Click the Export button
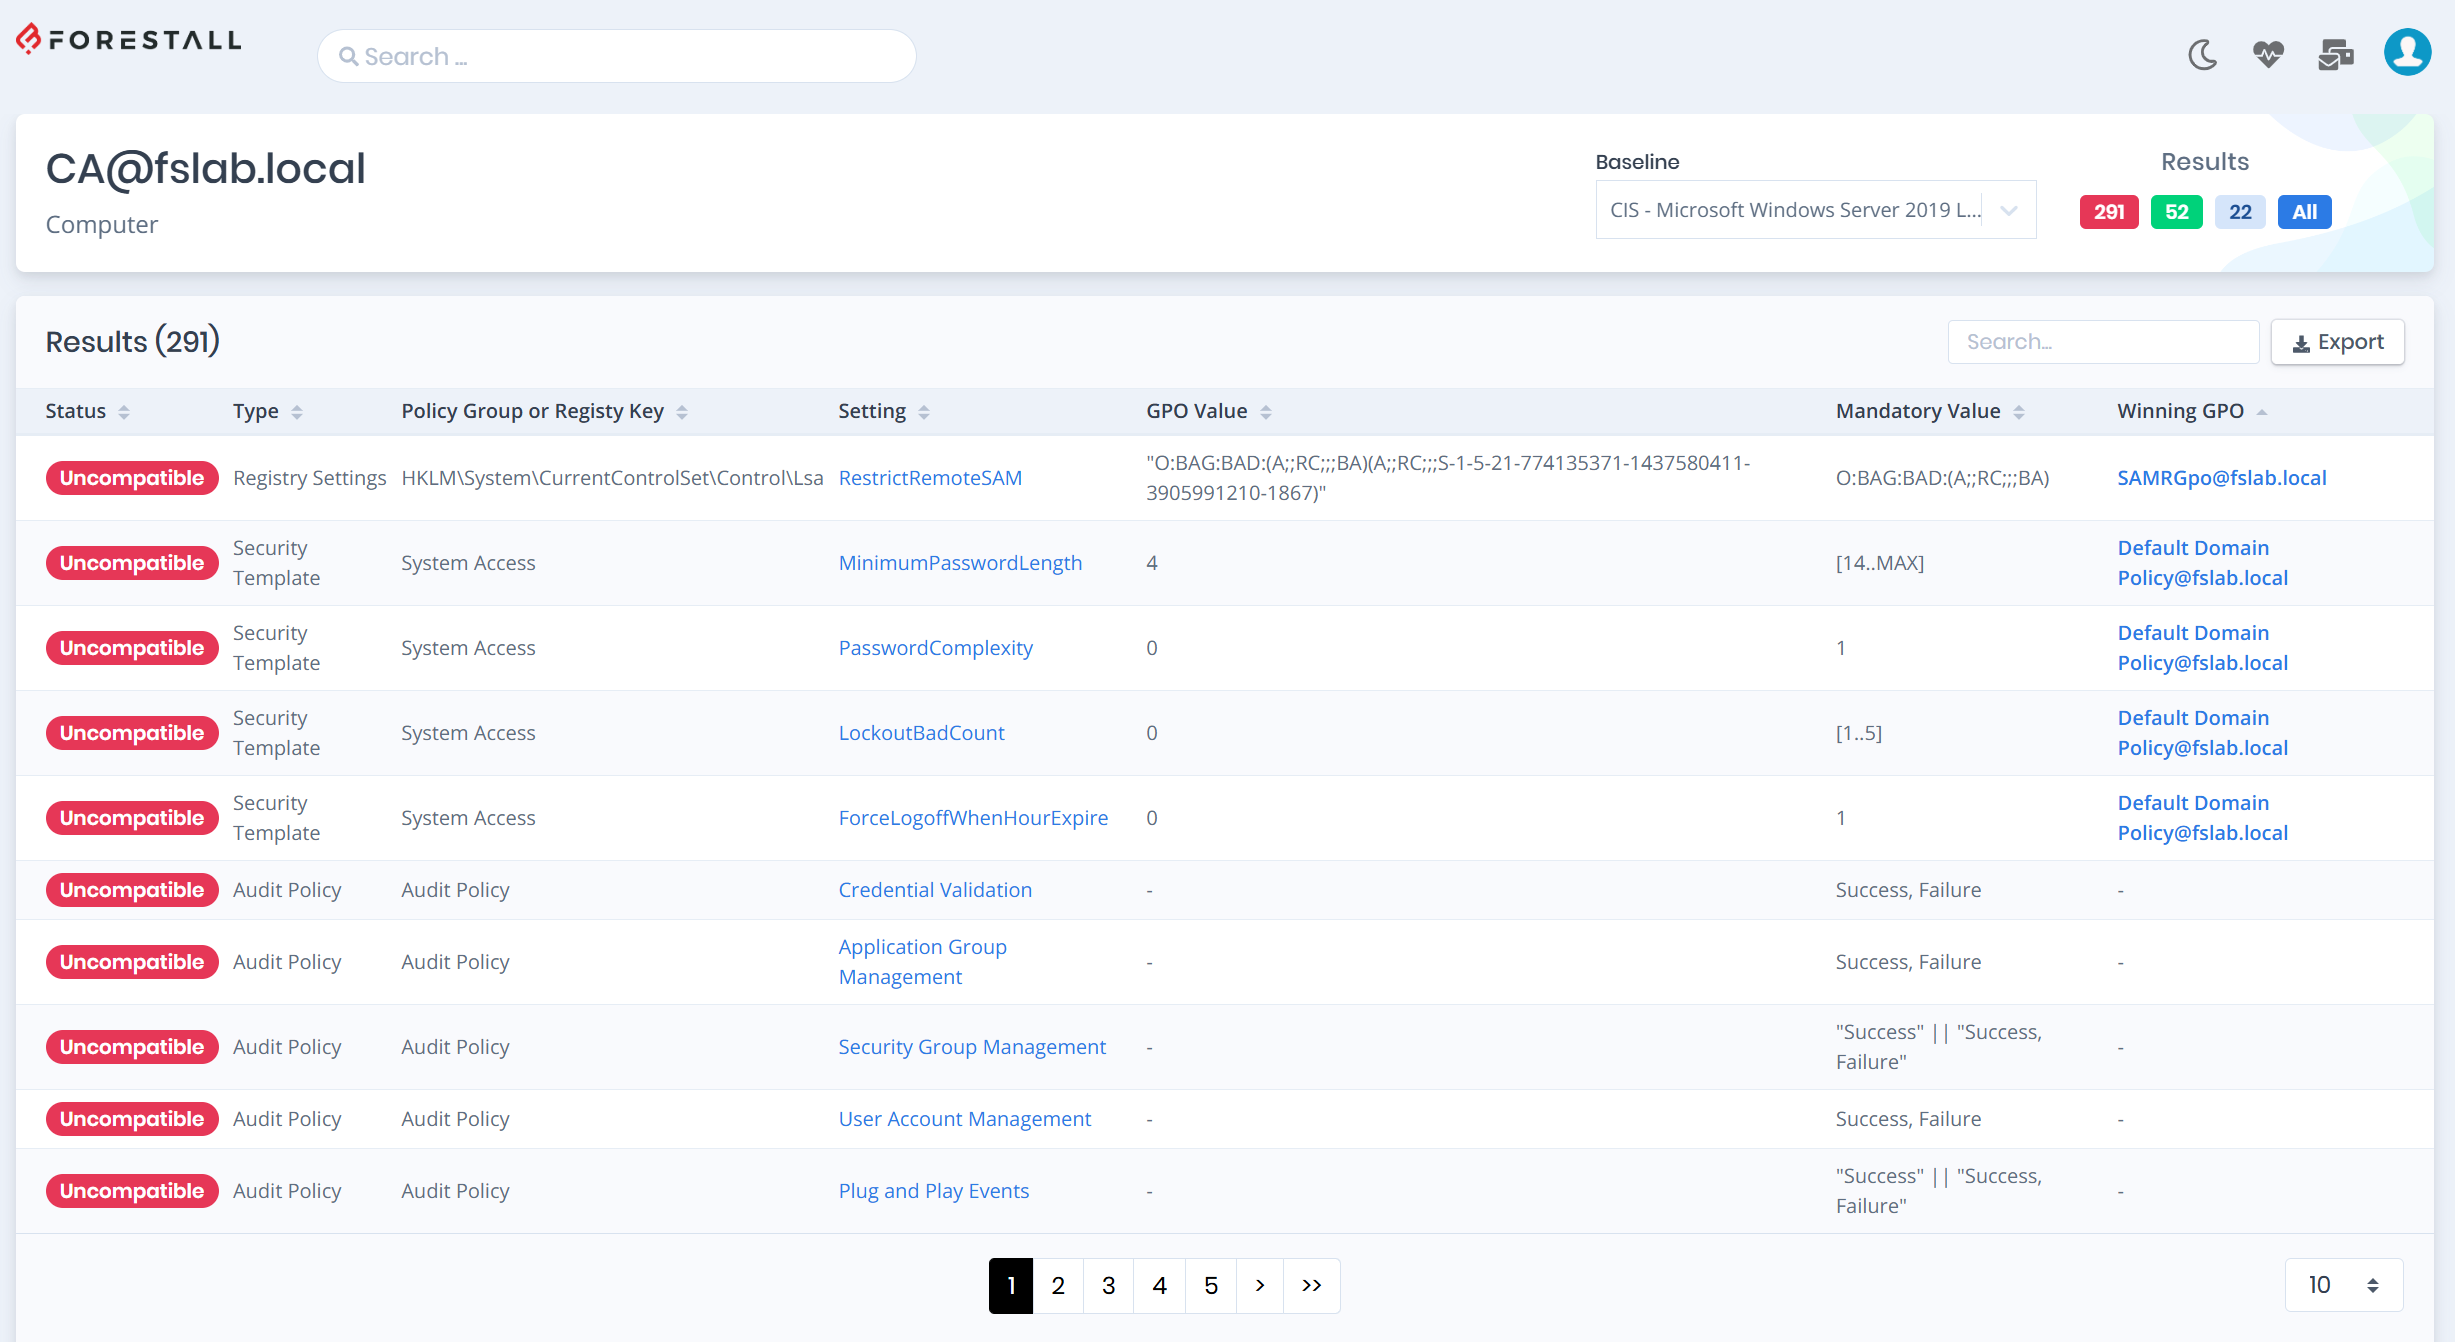Viewport: 2455px width, 1342px height. [x=2337, y=341]
